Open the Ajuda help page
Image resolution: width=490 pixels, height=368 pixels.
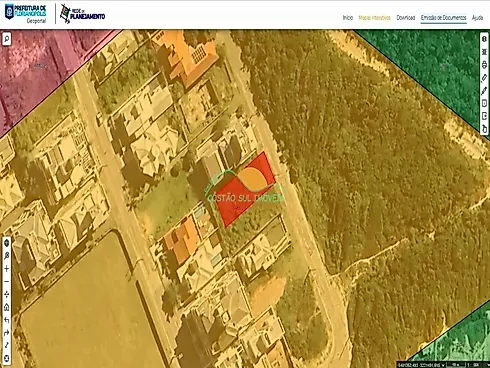(477, 18)
